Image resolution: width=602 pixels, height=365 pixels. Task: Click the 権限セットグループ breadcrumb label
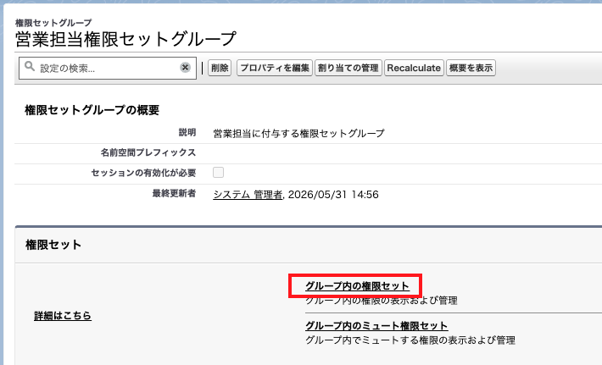coord(53,23)
